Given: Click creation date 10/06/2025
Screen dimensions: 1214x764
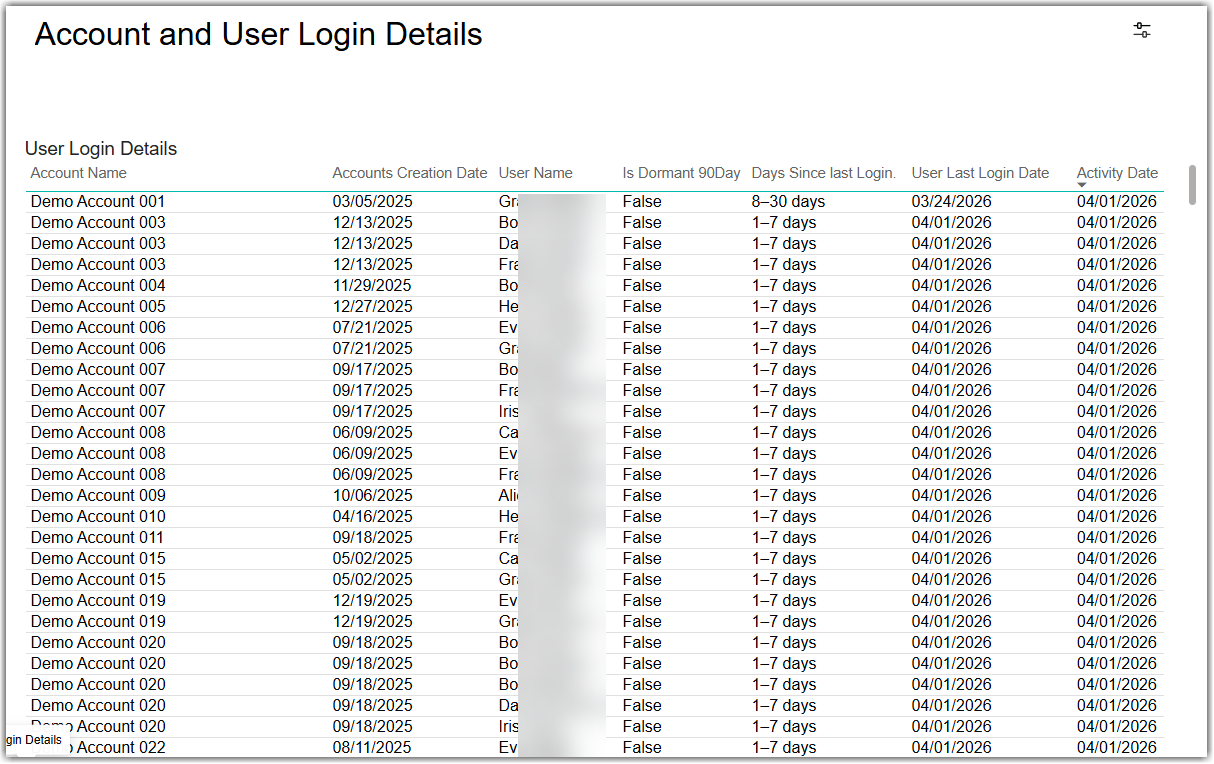Looking at the screenshot, I should (x=373, y=495).
